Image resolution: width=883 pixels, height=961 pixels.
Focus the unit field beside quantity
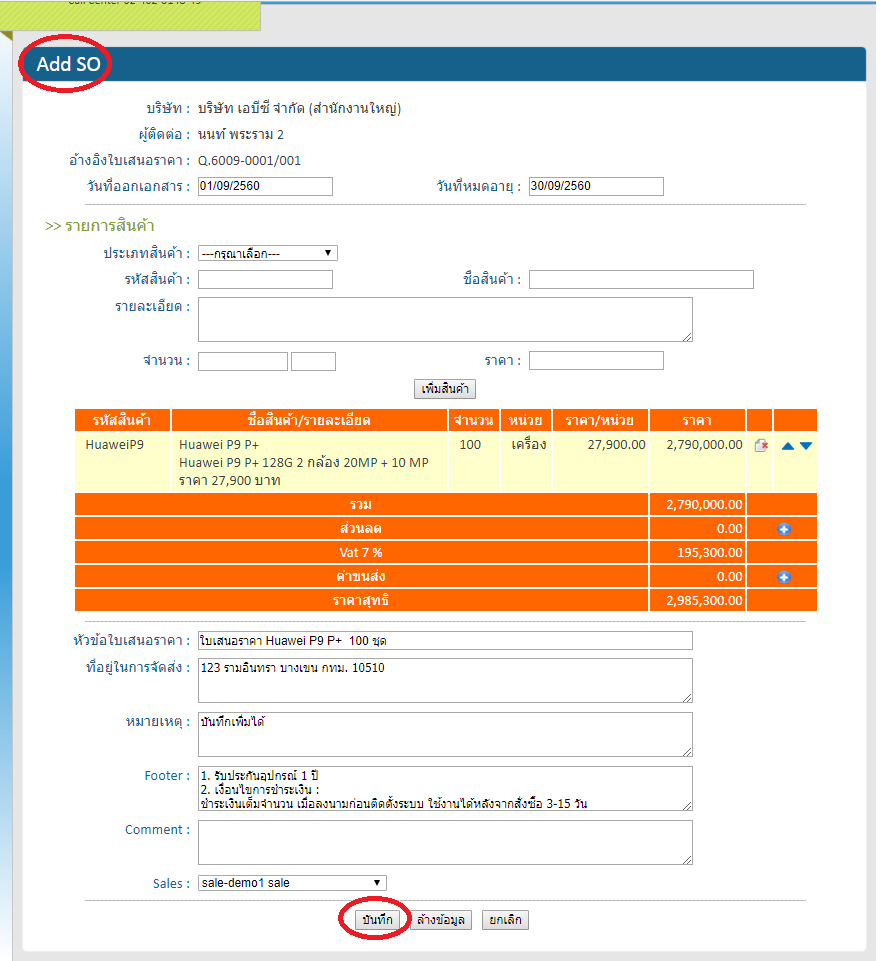click(x=313, y=361)
